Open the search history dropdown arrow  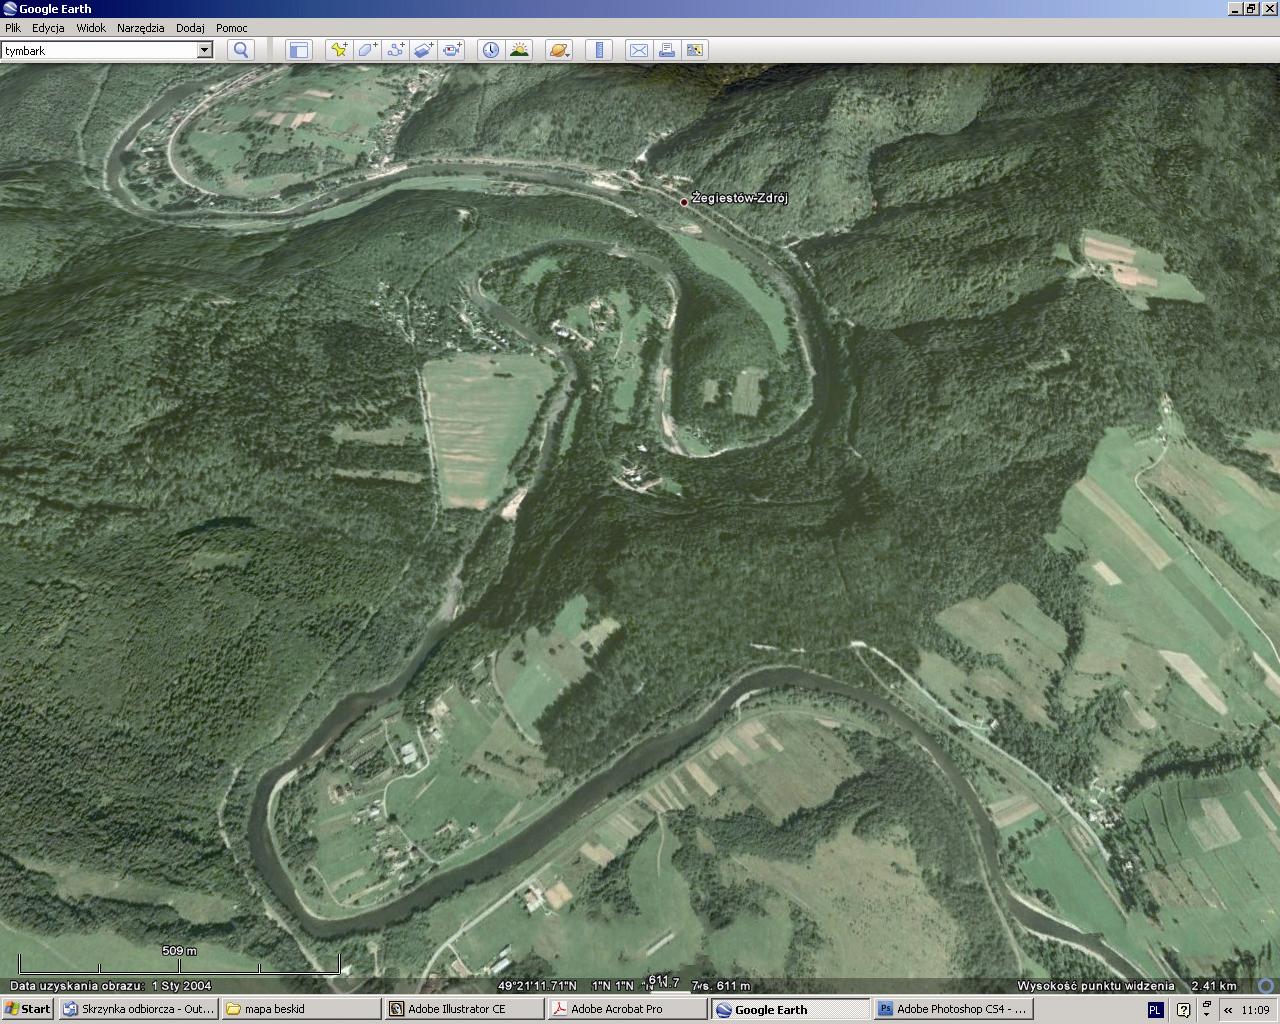pos(205,50)
